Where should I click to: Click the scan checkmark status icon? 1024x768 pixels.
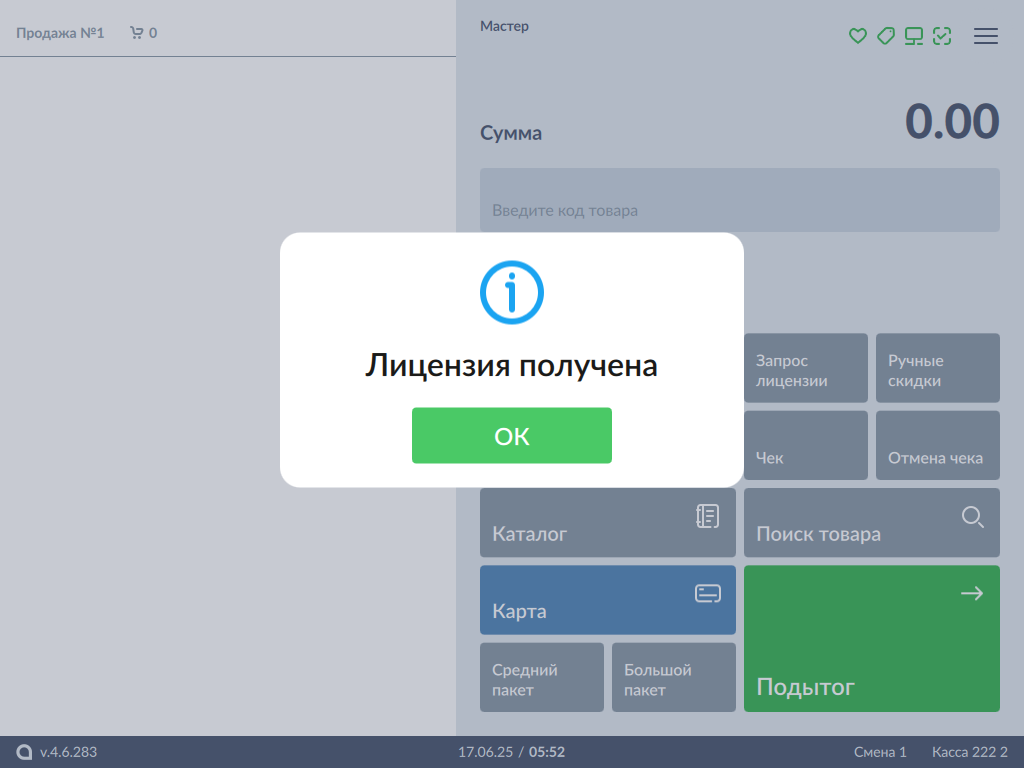point(941,36)
